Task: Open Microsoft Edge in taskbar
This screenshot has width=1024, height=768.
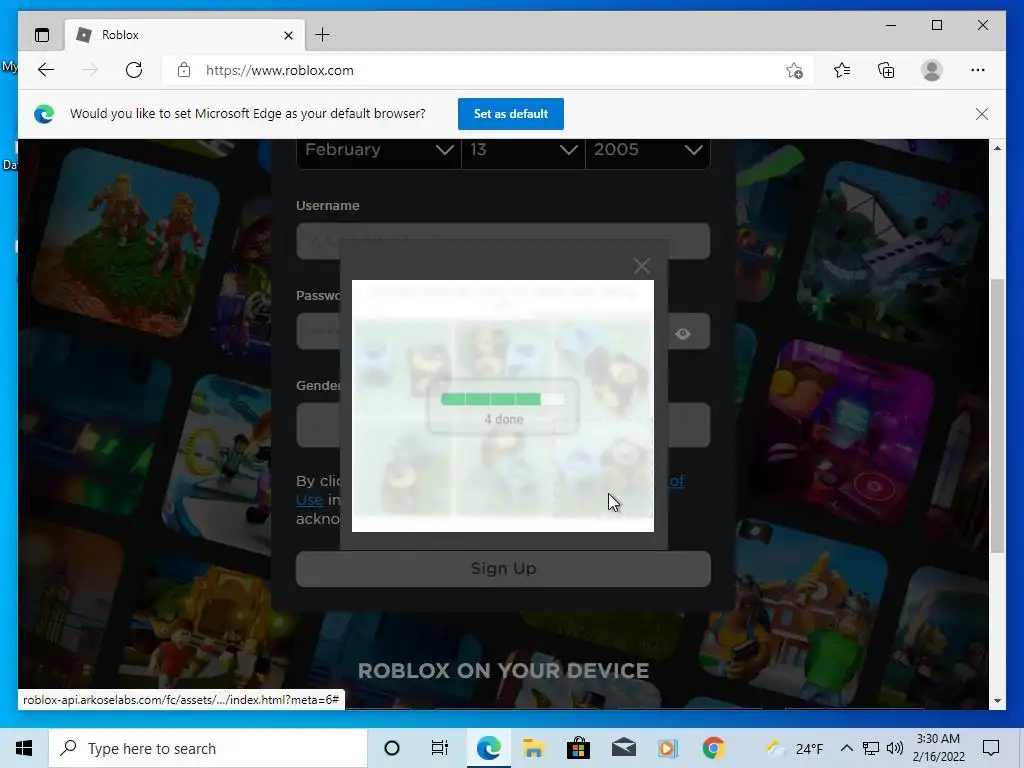Action: 488,748
